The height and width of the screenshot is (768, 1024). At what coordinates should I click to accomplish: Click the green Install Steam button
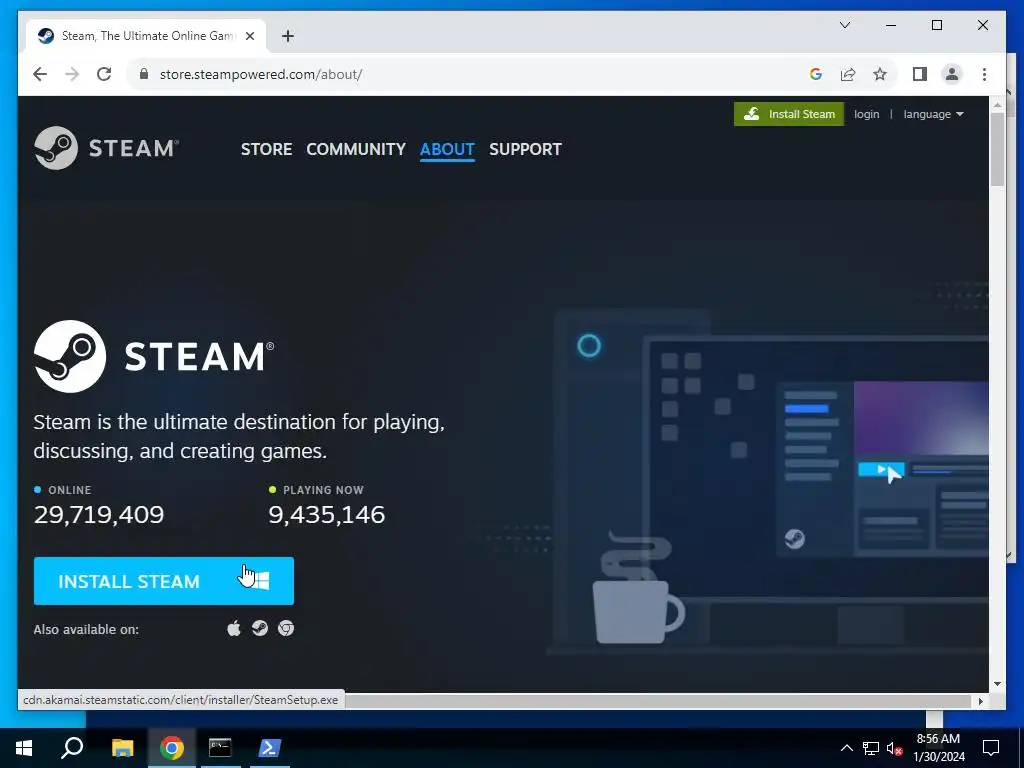[x=789, y=114]
